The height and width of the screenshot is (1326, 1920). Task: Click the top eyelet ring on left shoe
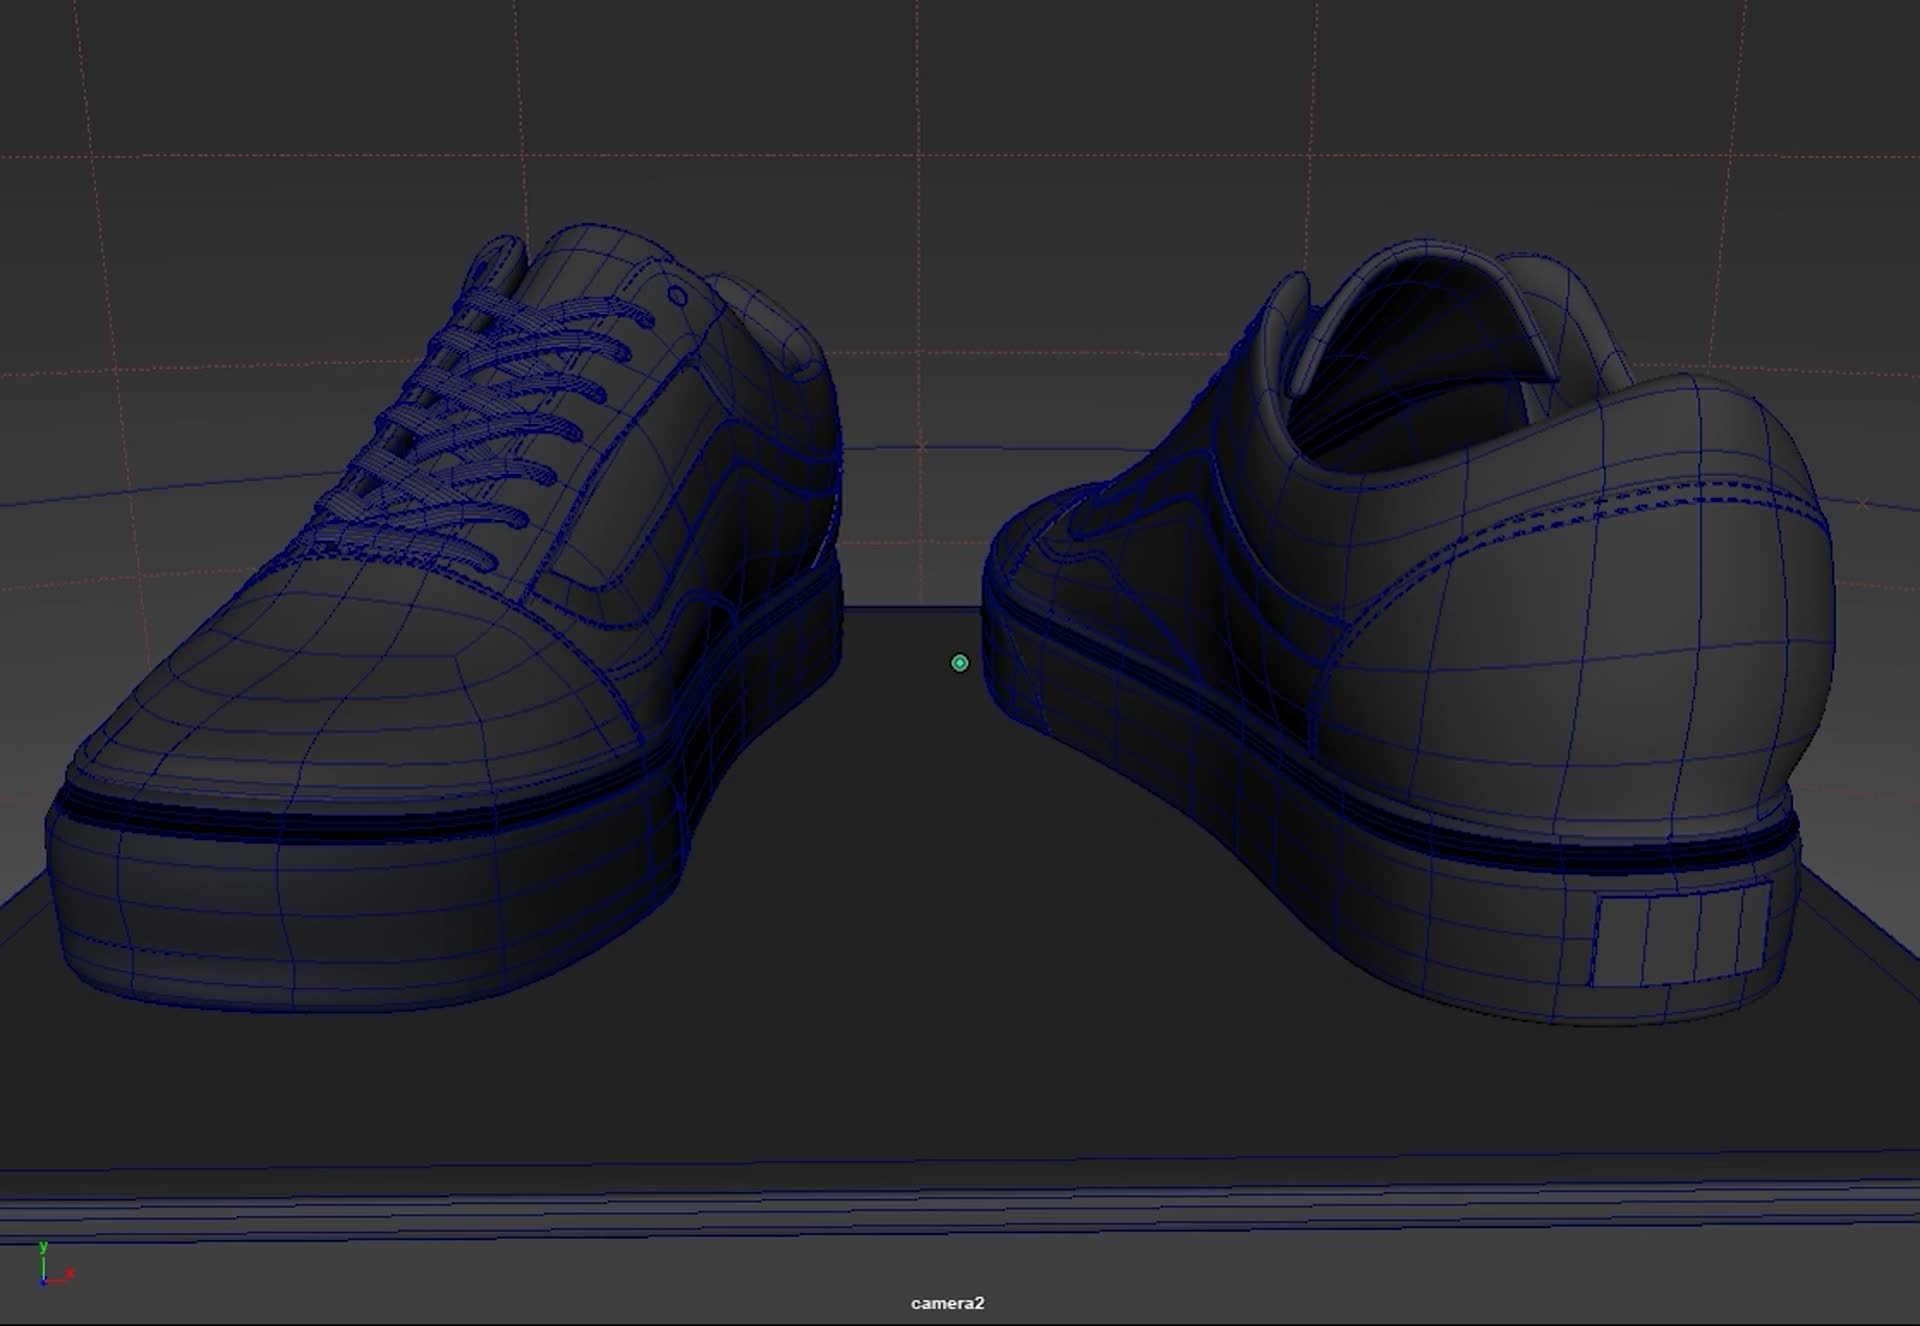click(677, 296)
